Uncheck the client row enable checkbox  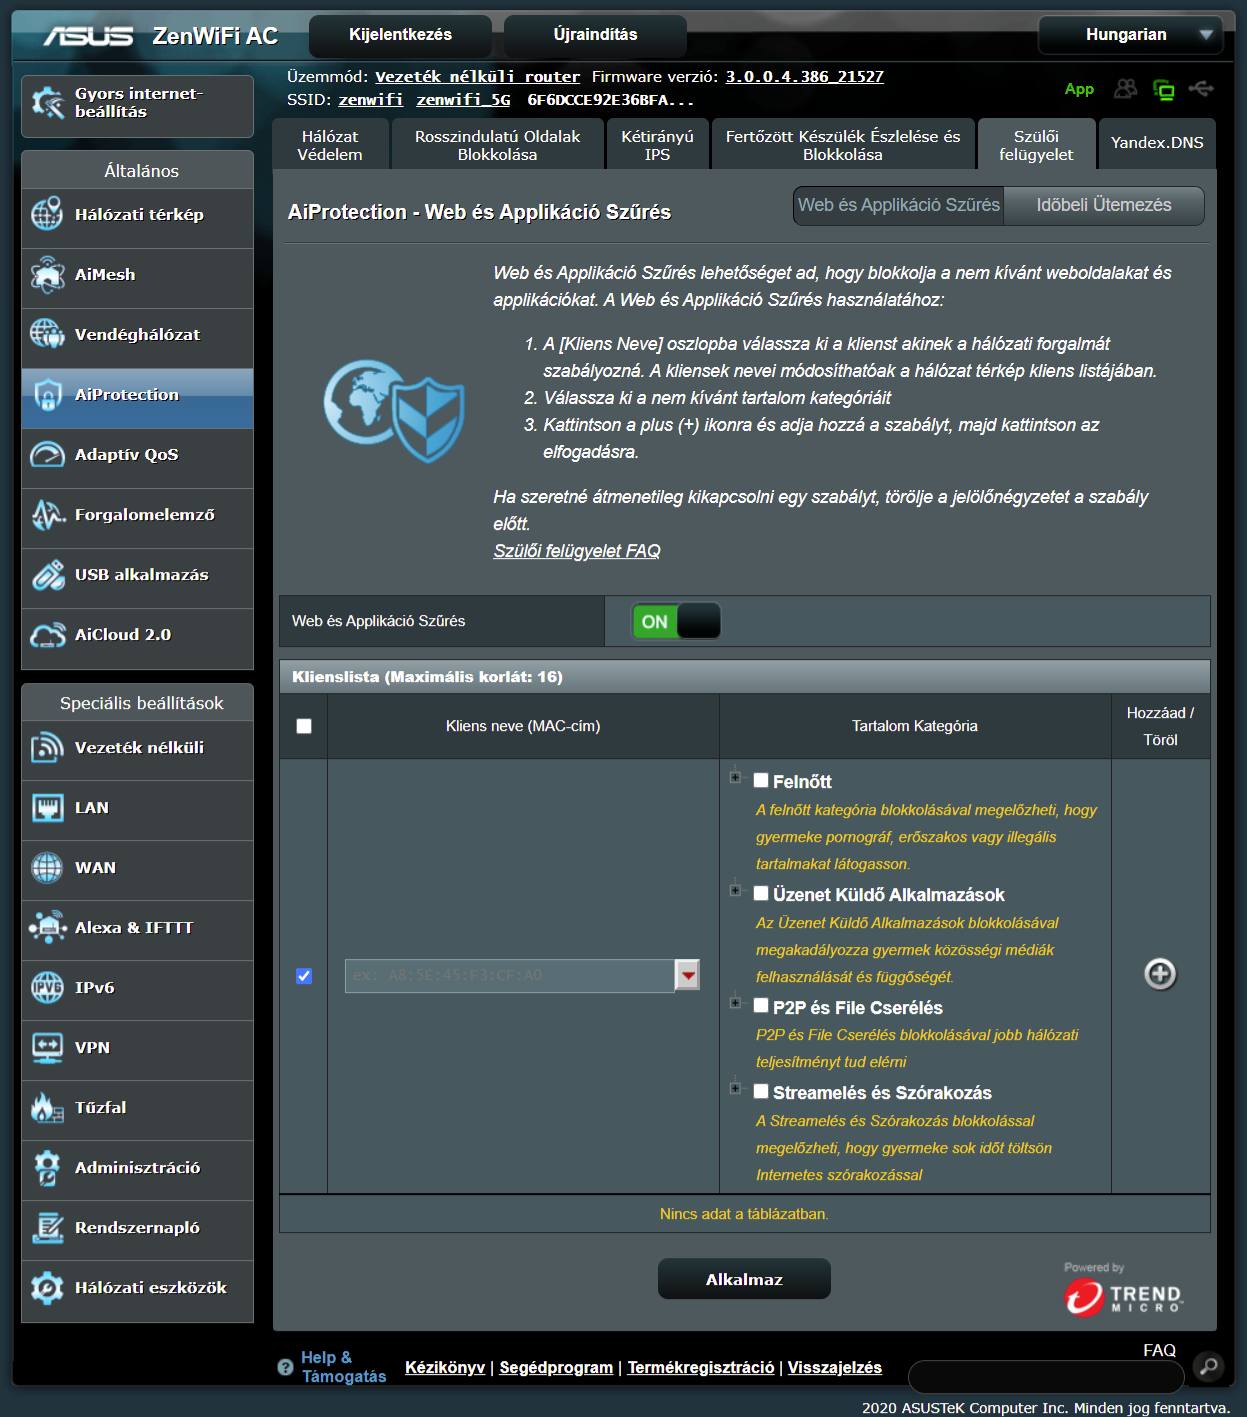click(x=304, y=976)
